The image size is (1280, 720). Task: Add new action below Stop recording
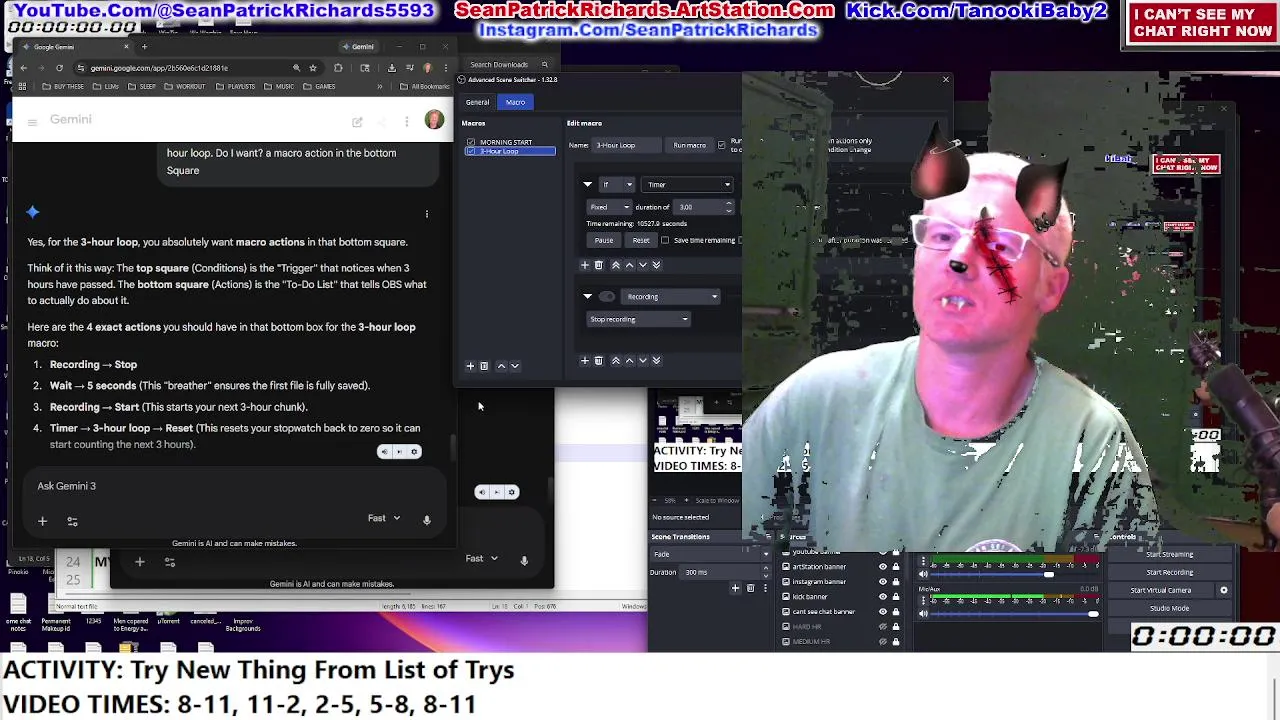(585, 361)
